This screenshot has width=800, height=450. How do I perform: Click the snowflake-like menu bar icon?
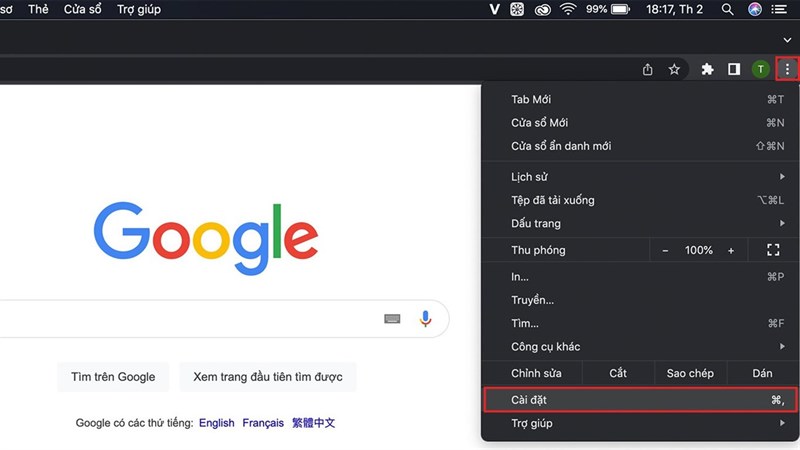517,9
